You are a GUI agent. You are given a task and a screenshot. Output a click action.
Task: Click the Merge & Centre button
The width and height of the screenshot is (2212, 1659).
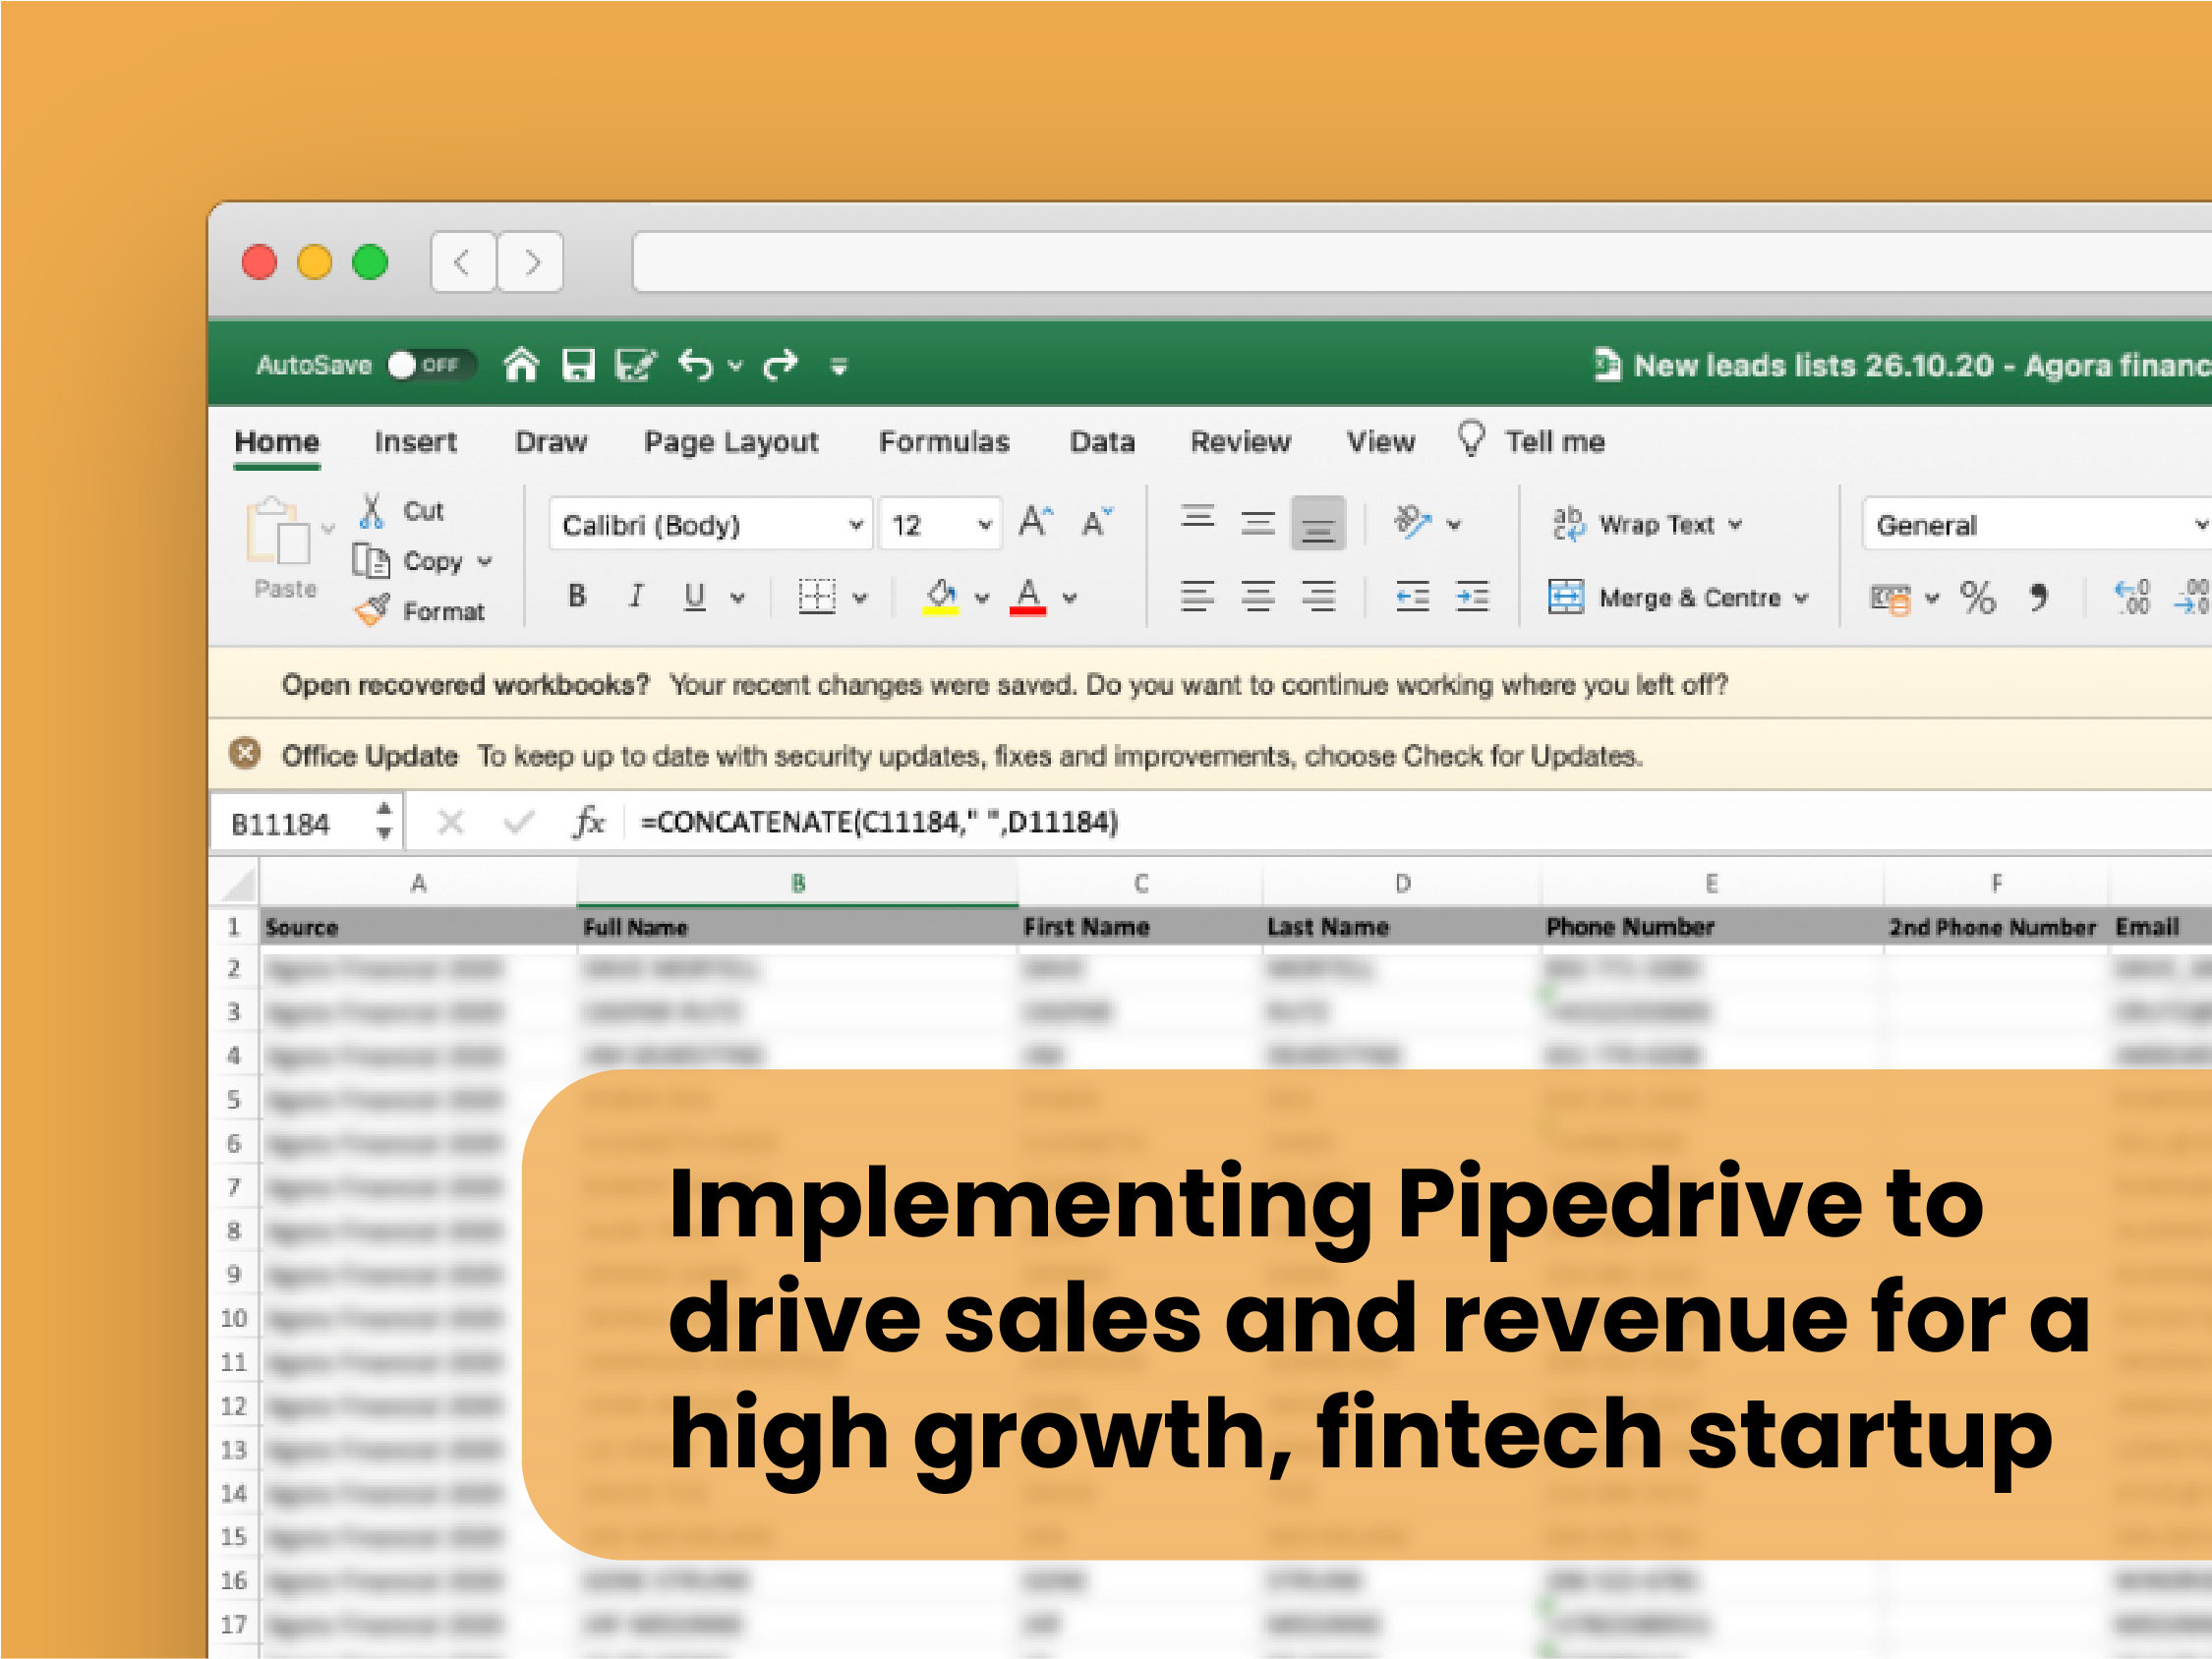[1665, 597]
